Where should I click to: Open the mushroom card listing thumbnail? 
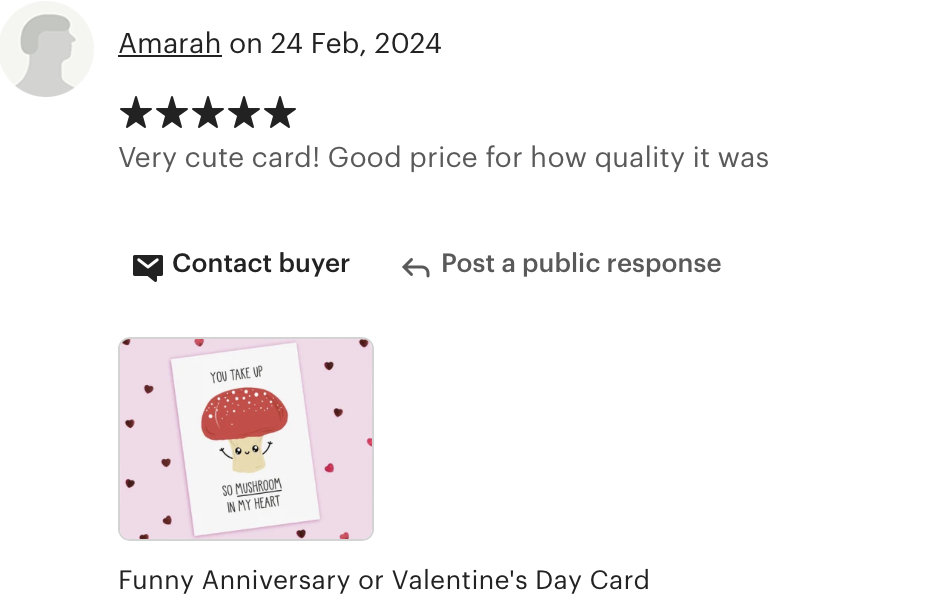coord(246,439)
